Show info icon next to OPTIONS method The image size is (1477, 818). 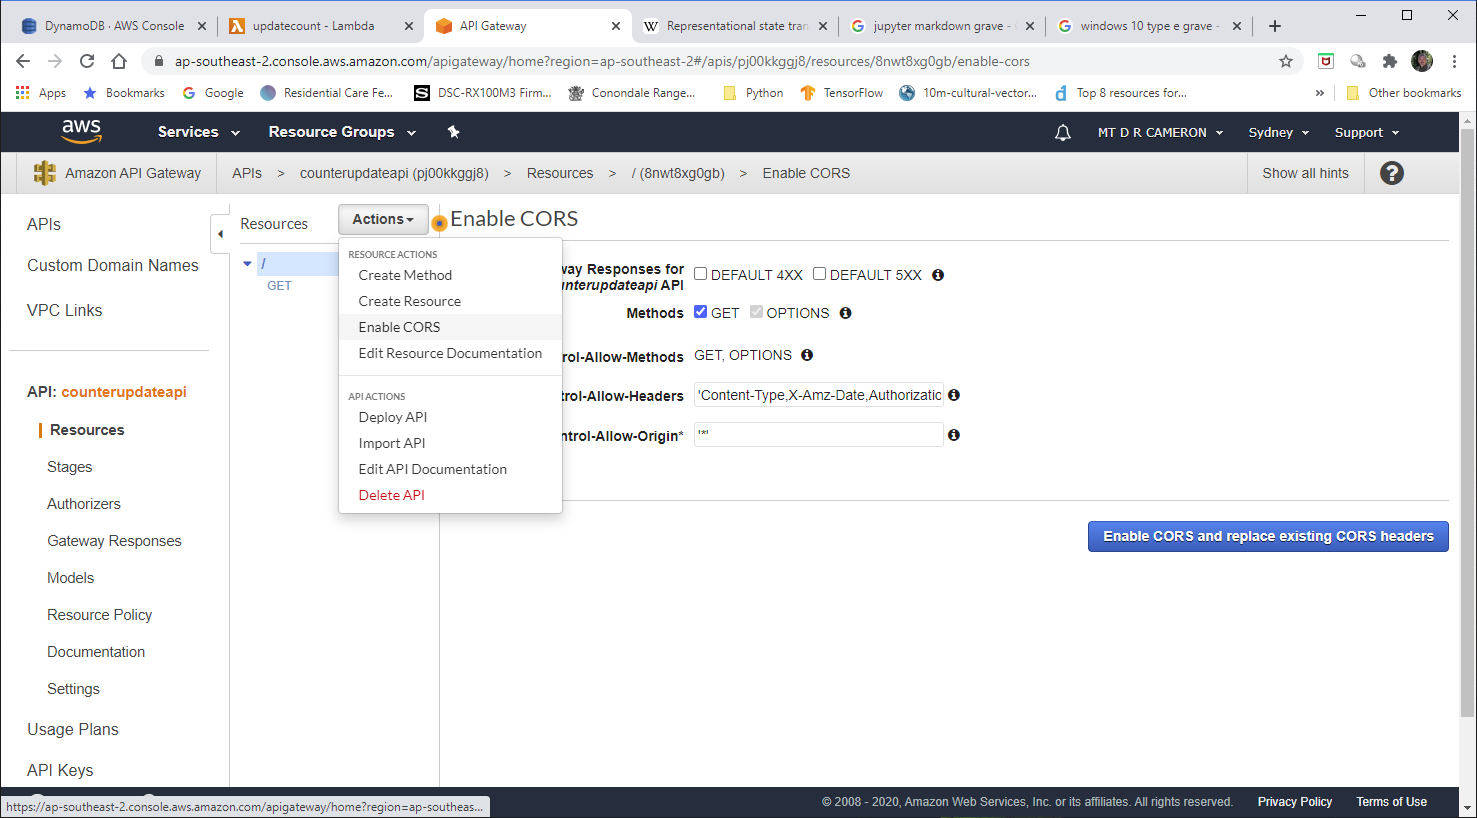coord(845,313)
